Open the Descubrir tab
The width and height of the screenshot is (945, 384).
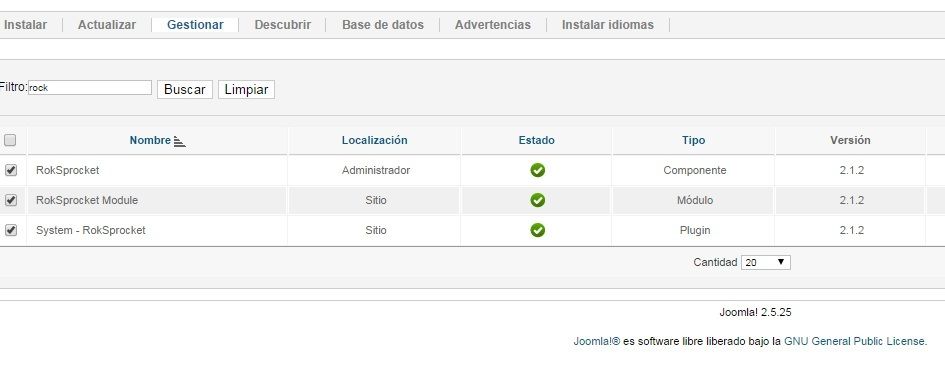283,25
